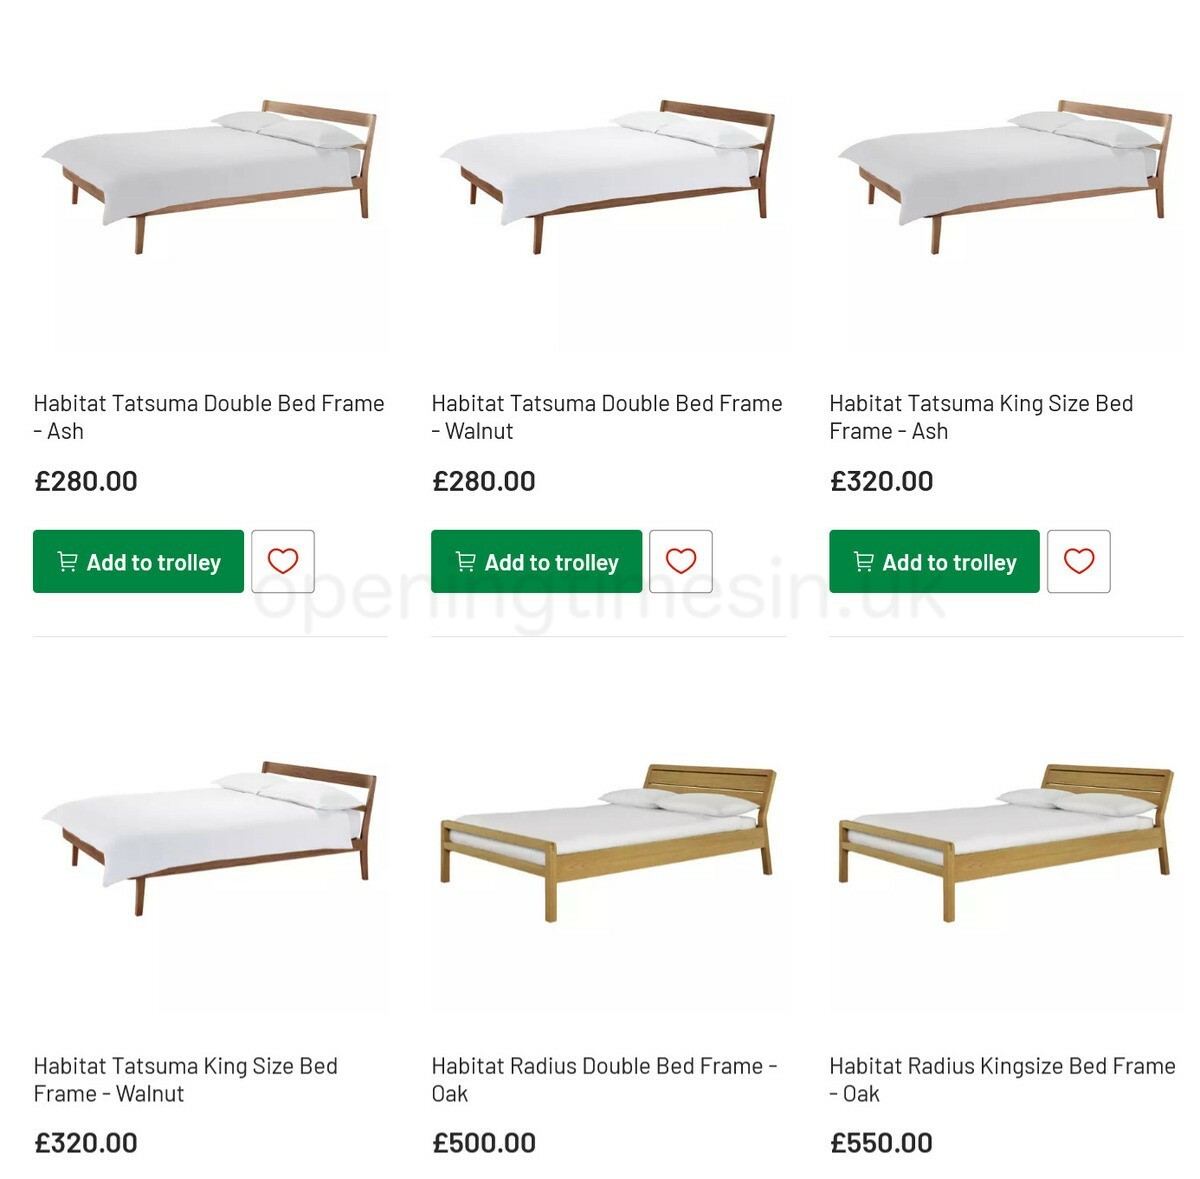Click the £320.00 price of King Size Walnut
The image size is (1200, 1179).
tap(84, 1141)
